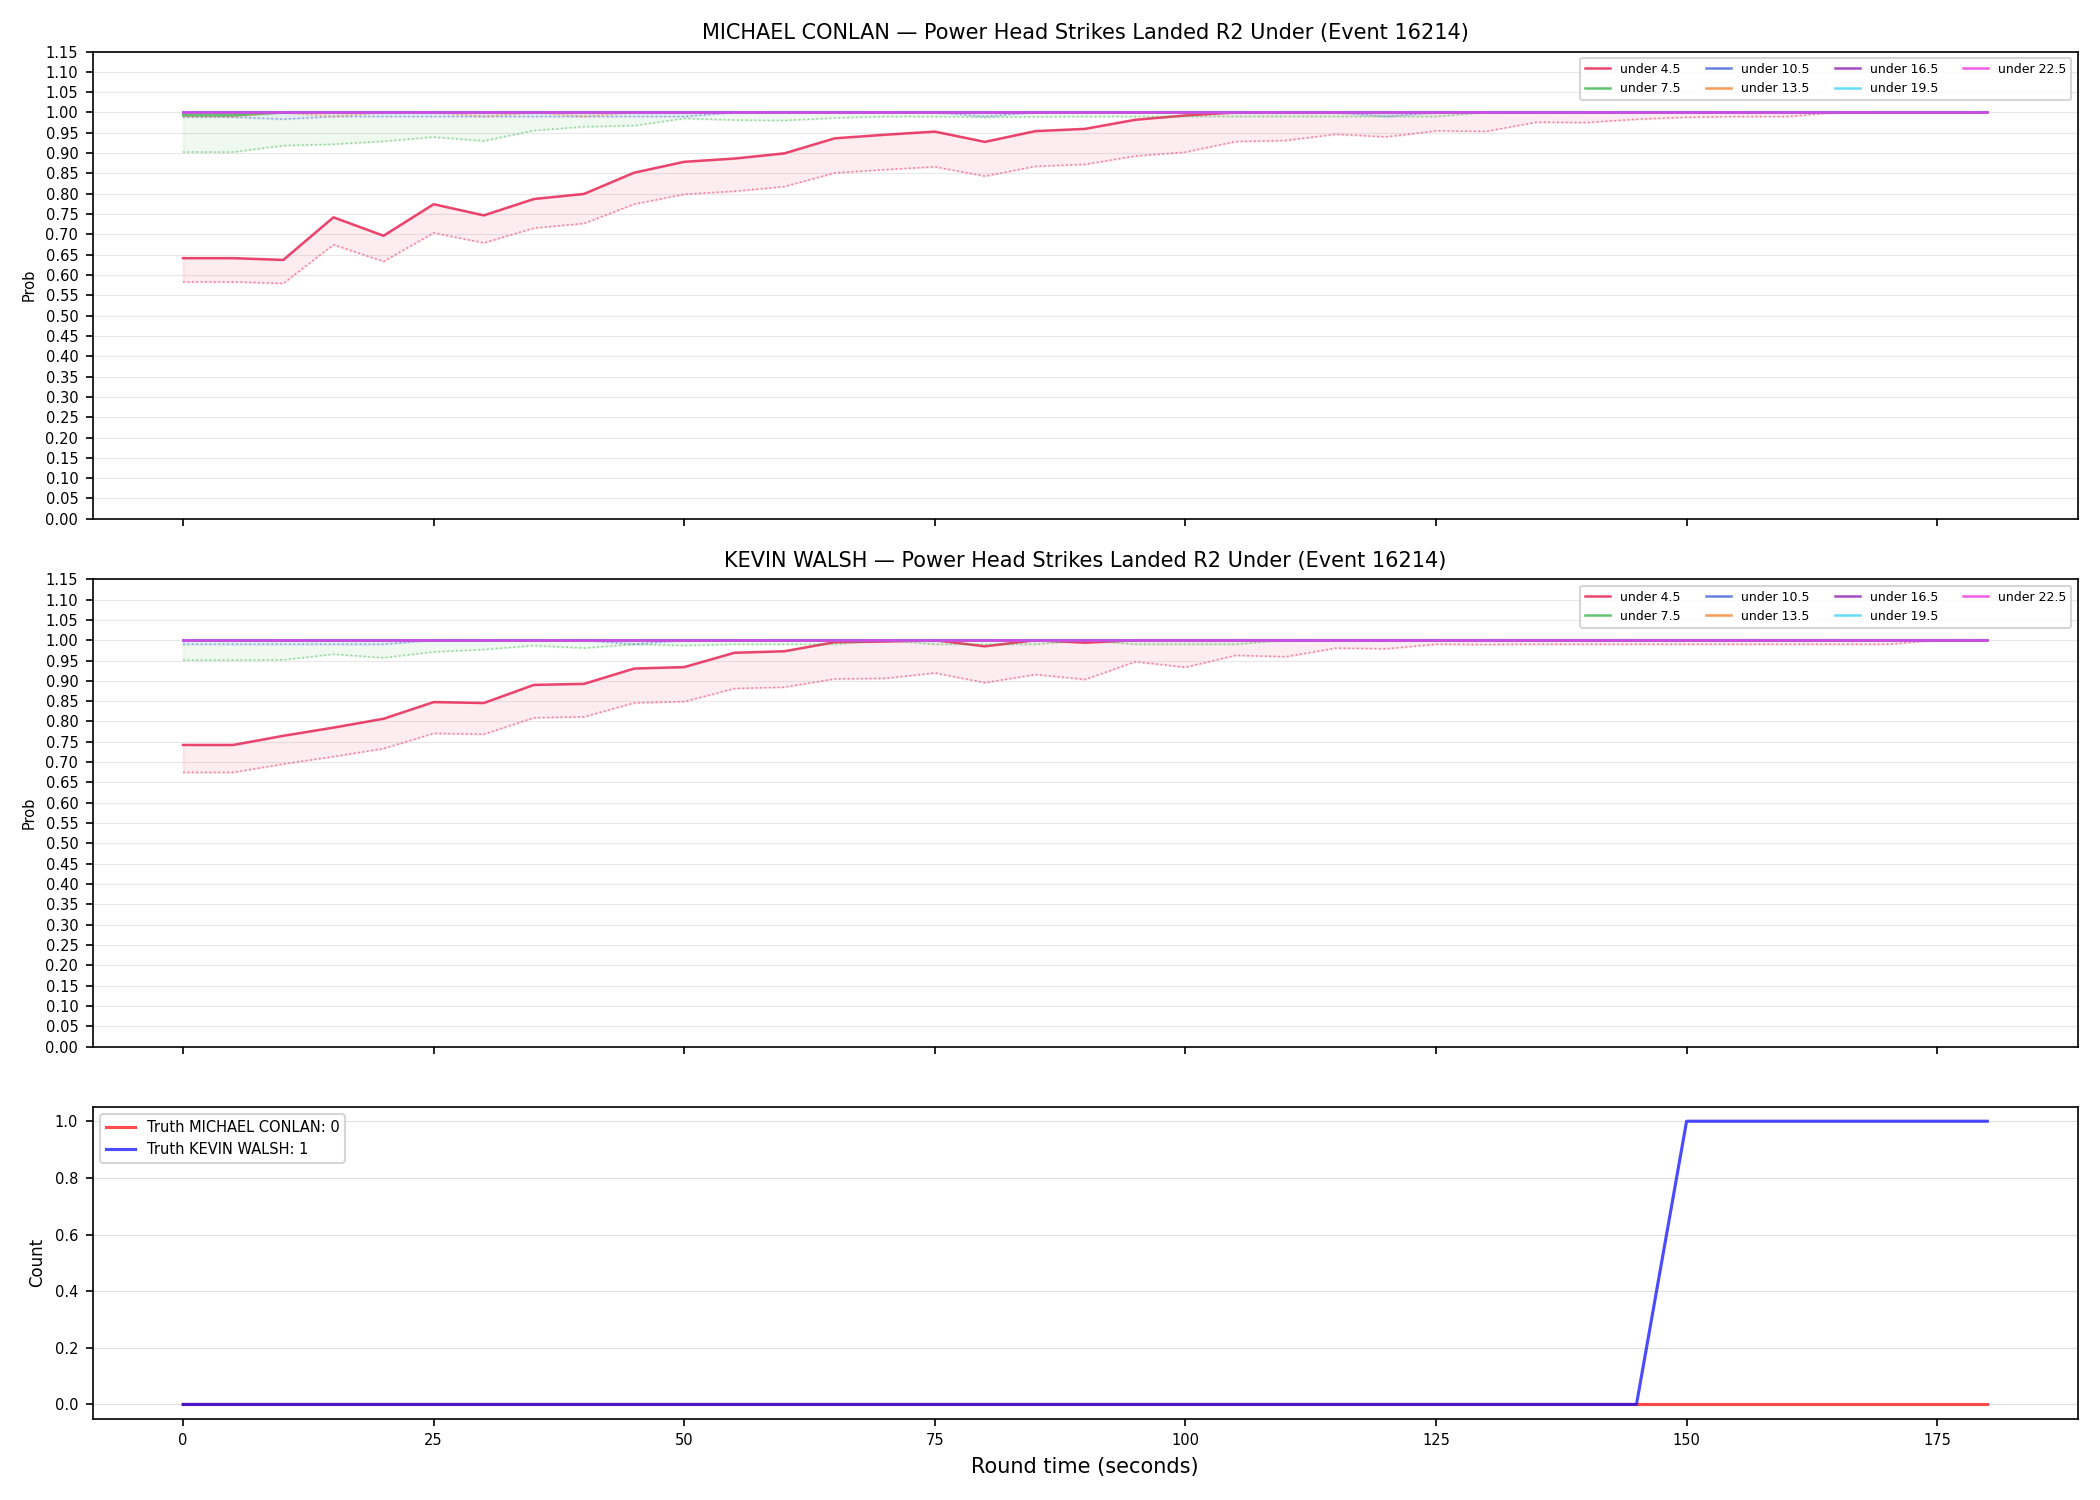The image size is (2100, 1500).
Task: Click x-axis tick label '100'
Action: pos(1185,1441)
